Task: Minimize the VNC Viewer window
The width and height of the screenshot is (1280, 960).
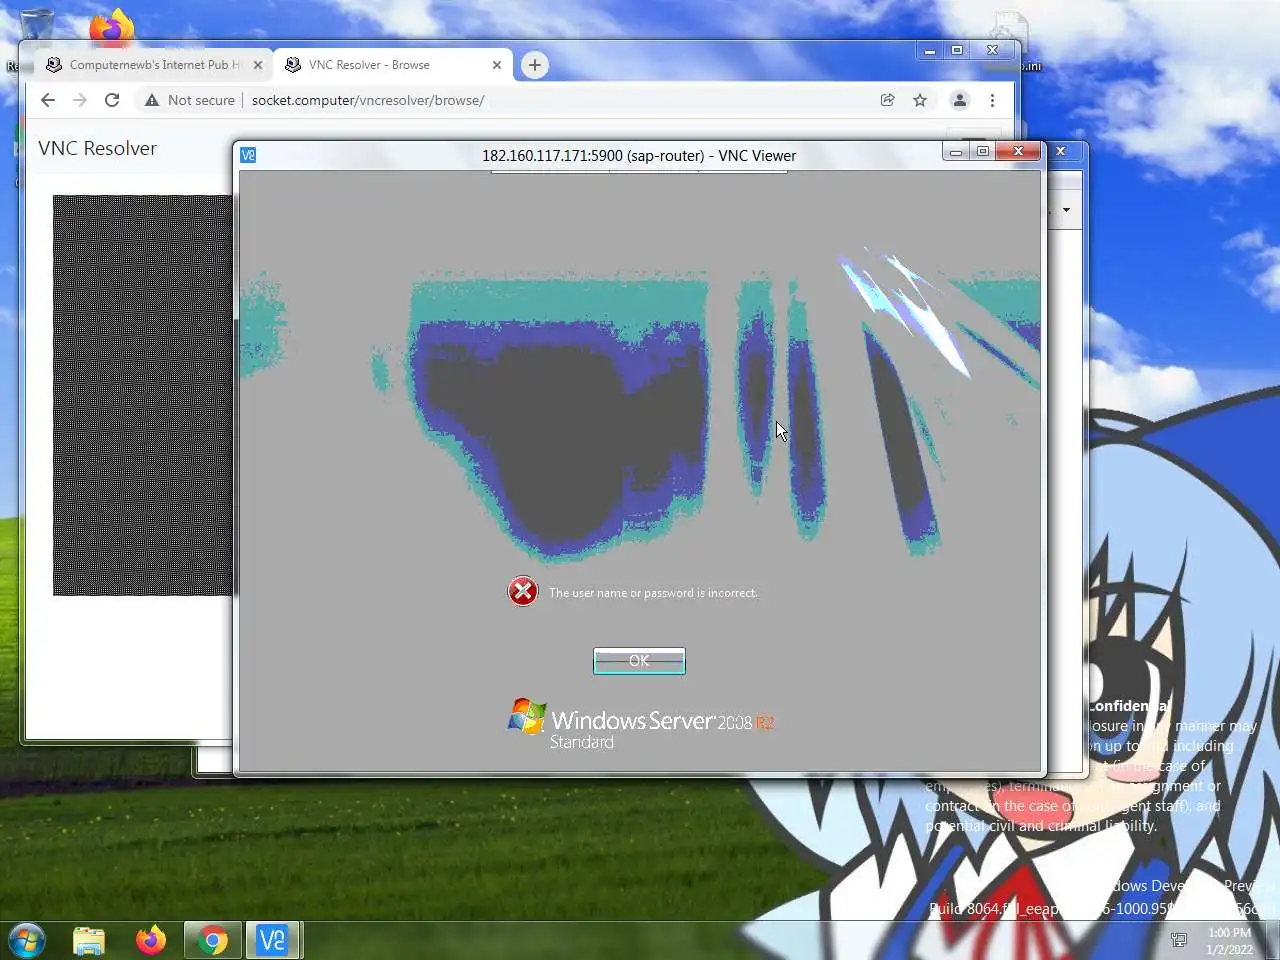Action: tap(956, 152)
